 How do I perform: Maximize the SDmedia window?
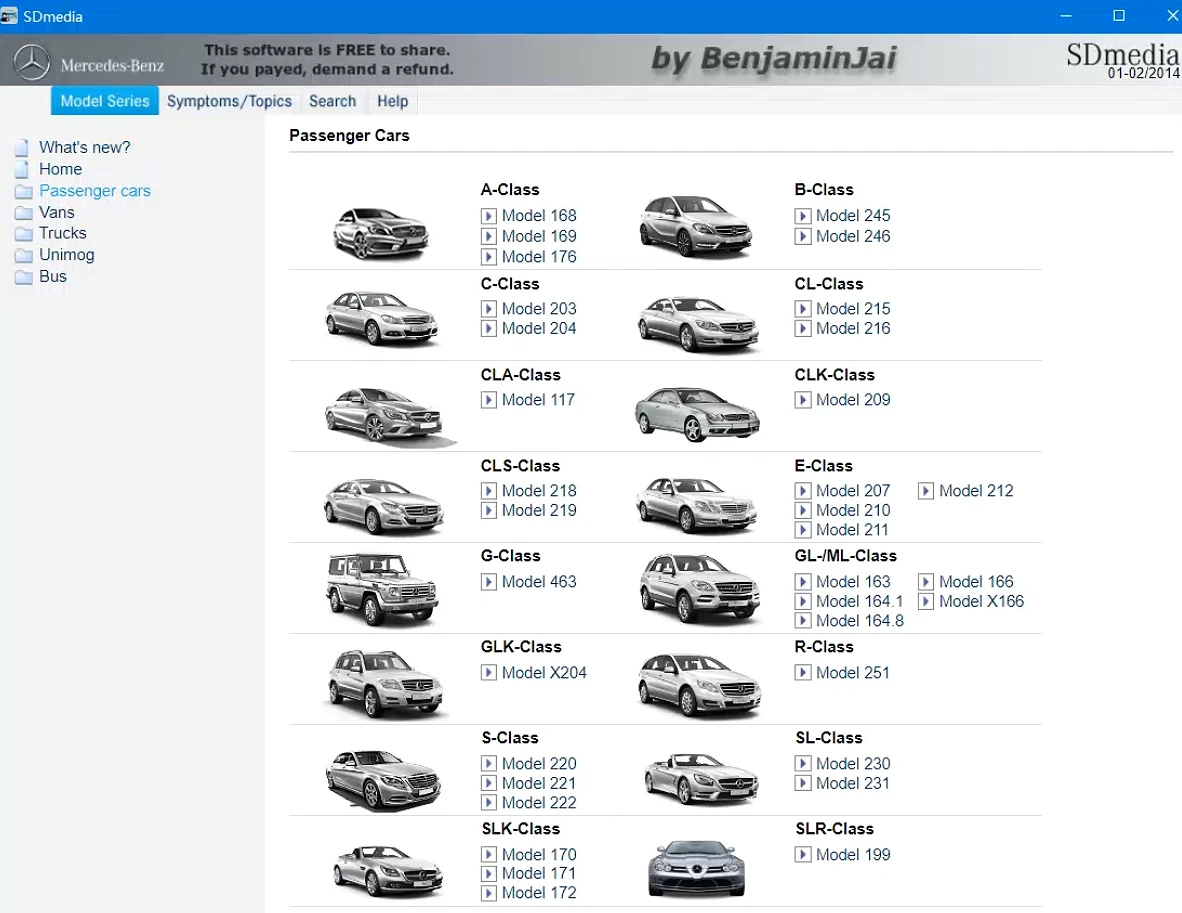point(1119,16)
